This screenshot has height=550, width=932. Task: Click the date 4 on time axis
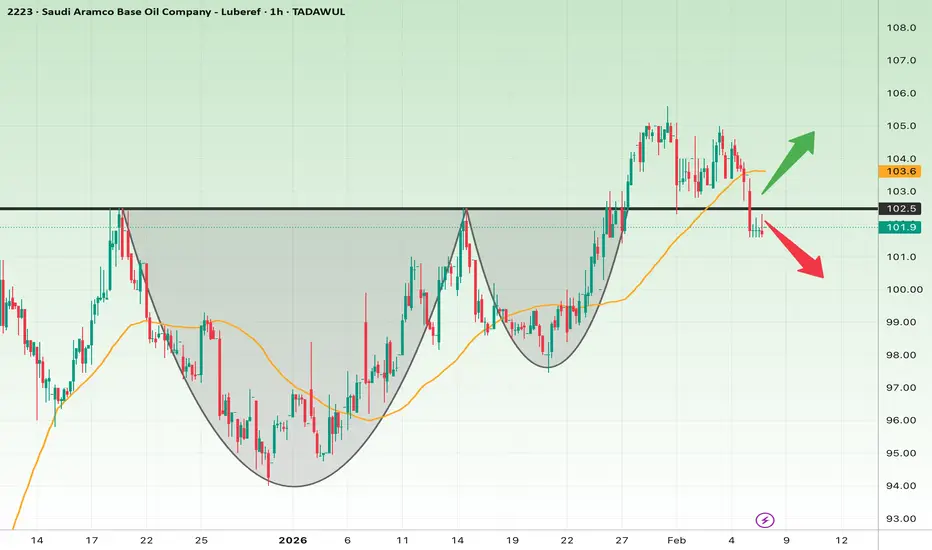(732, 540)
